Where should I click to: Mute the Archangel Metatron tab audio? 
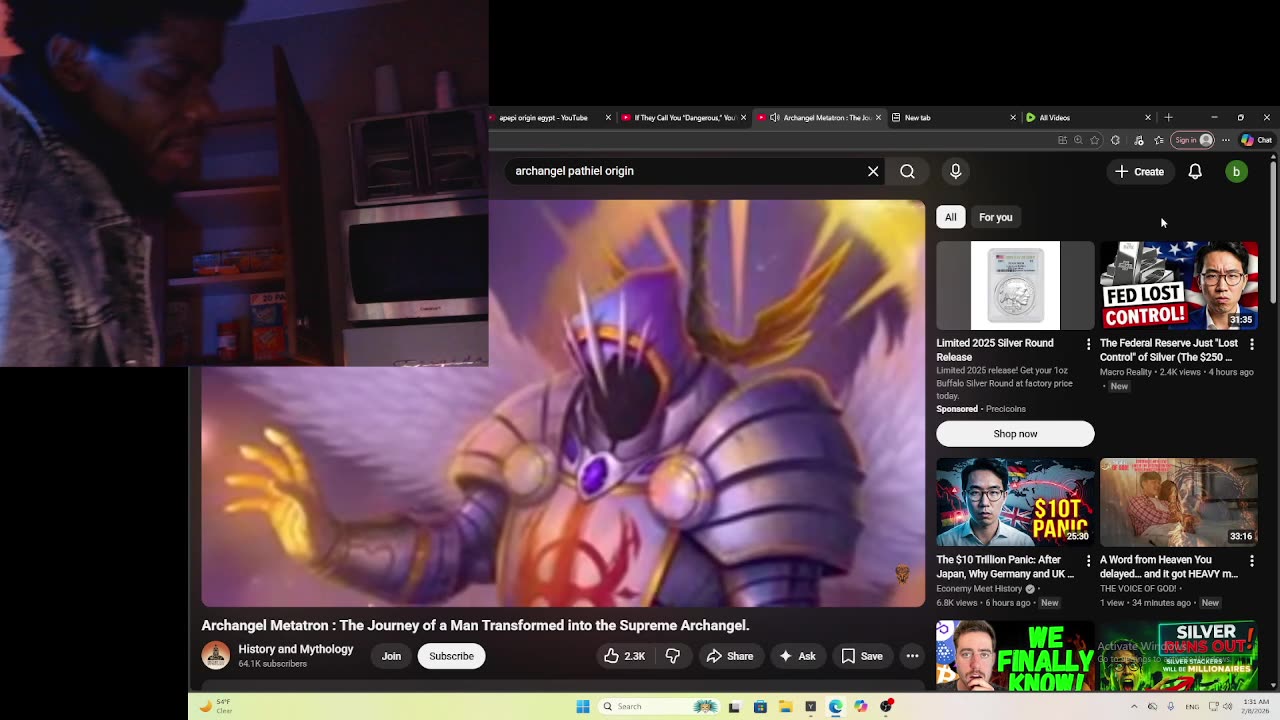click(x=774, y=118)
